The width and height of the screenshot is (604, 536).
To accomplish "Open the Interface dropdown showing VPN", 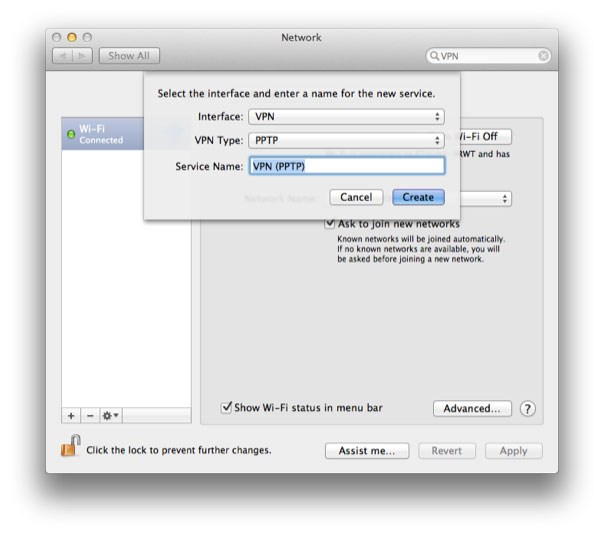I will [346, 117].
